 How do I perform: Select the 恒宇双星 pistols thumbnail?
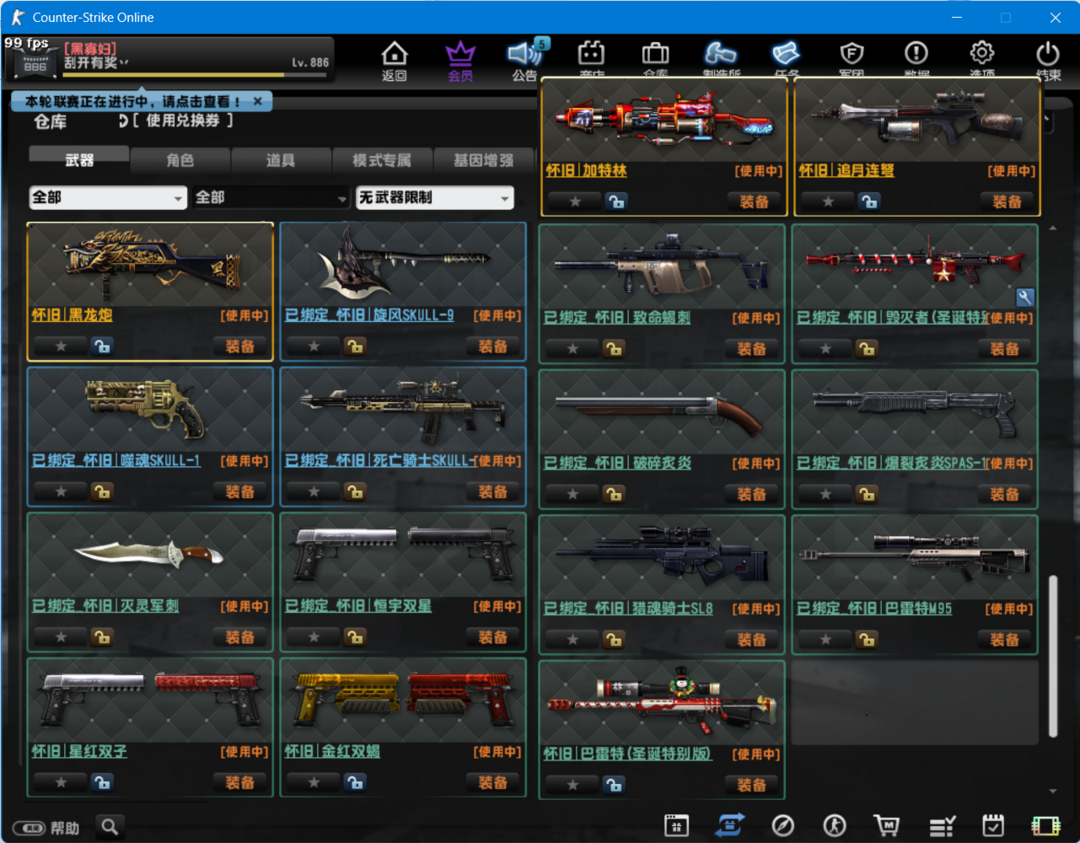(x=403, y=555)
